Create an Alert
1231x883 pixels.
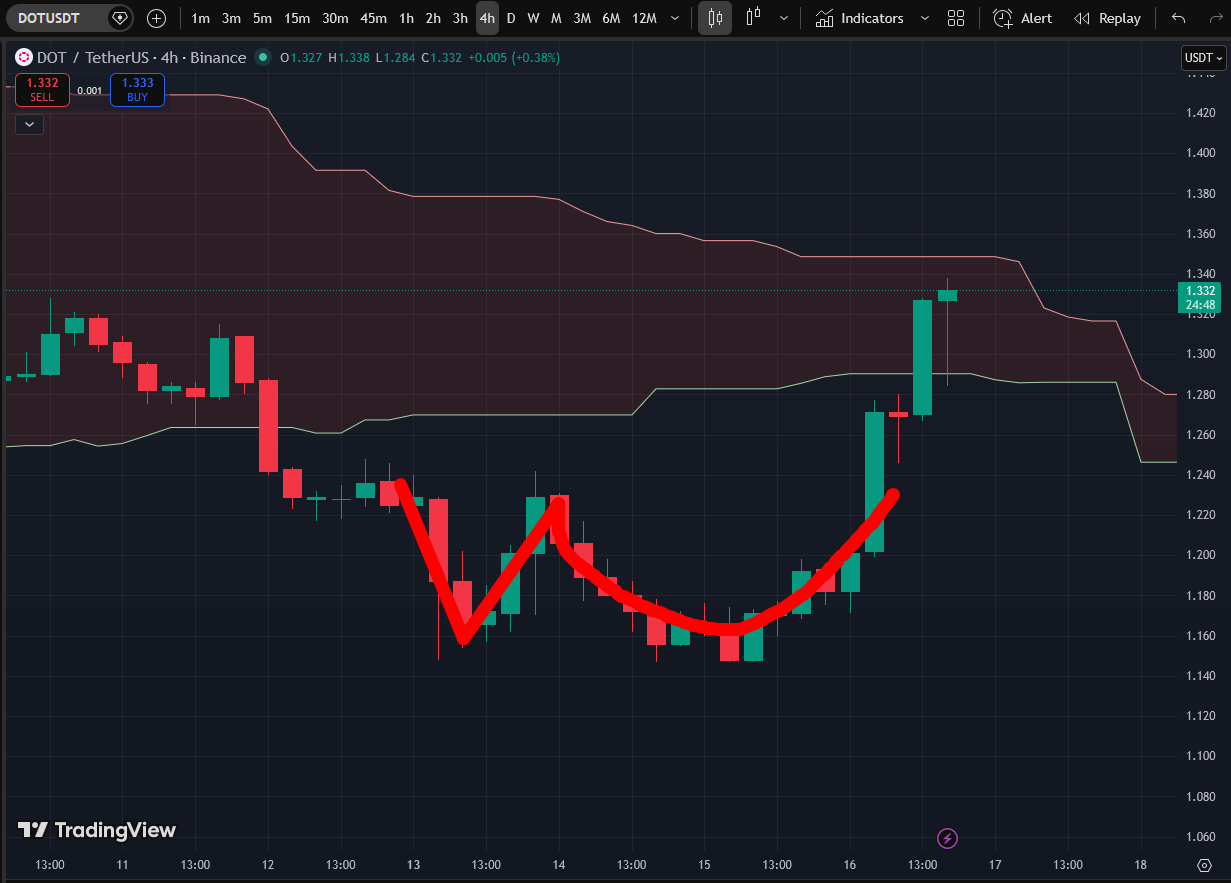1022,18
